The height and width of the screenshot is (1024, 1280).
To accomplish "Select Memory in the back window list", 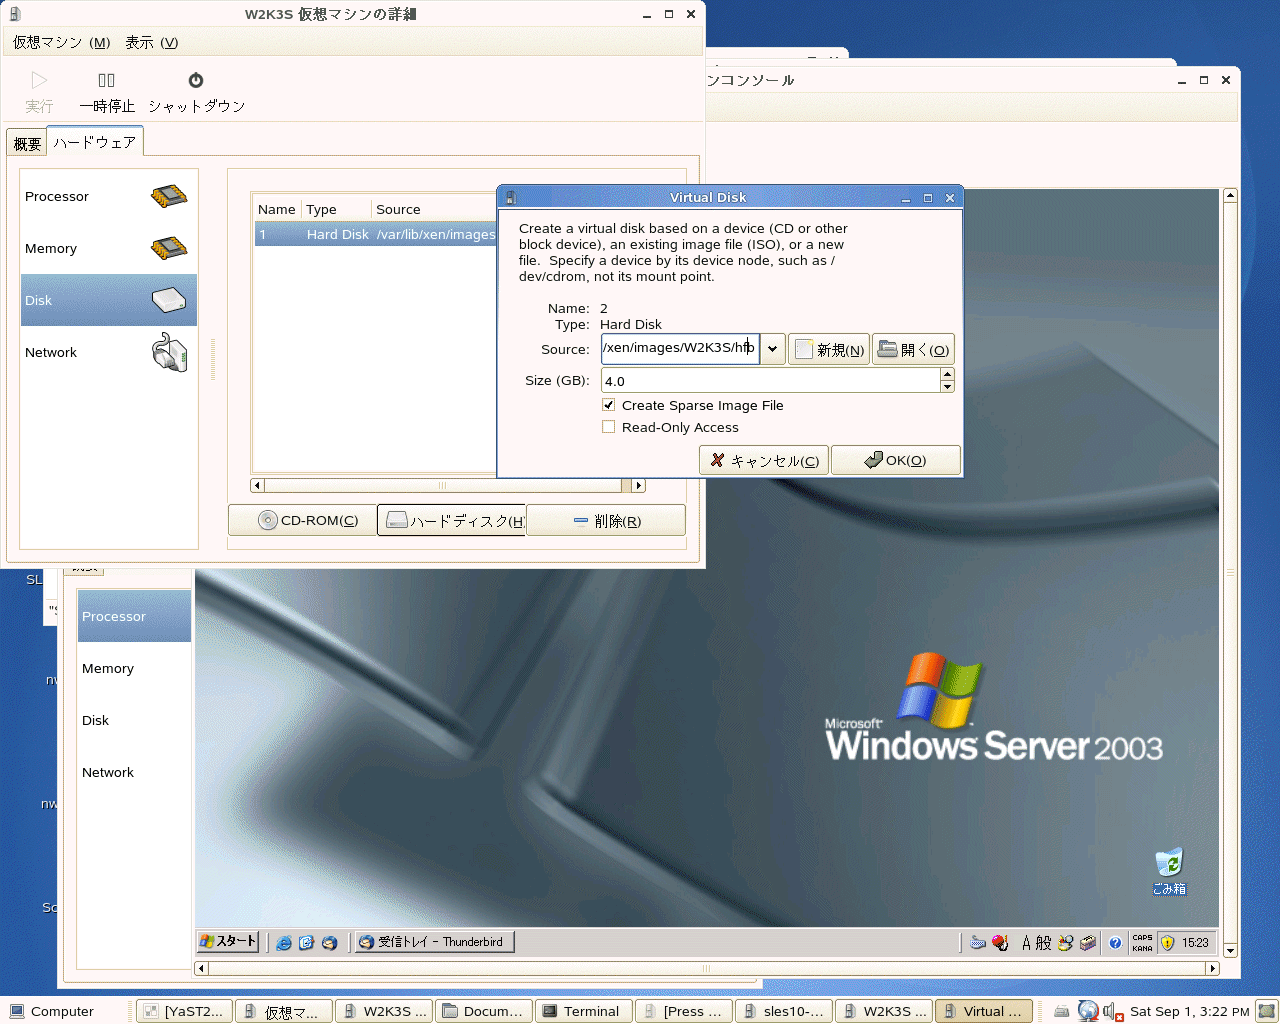I will pos(134,668).
